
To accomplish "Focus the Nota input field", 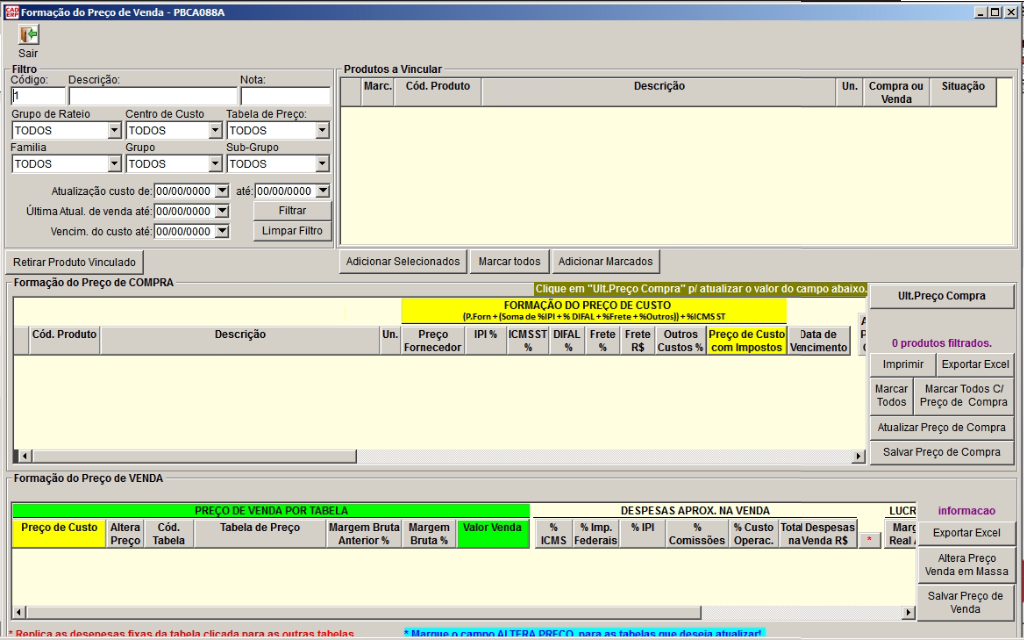I will [285, 96].
